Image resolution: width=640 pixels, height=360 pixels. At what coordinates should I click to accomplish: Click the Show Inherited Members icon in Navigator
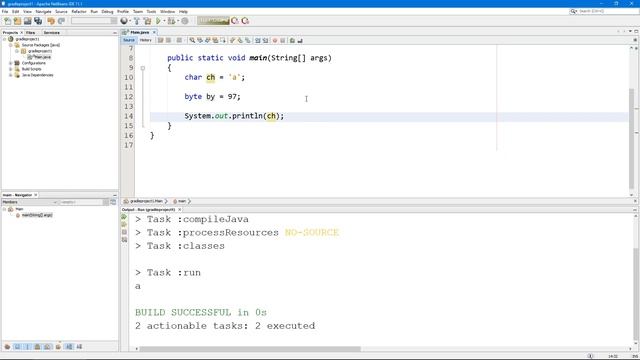[x=7, y=347]
